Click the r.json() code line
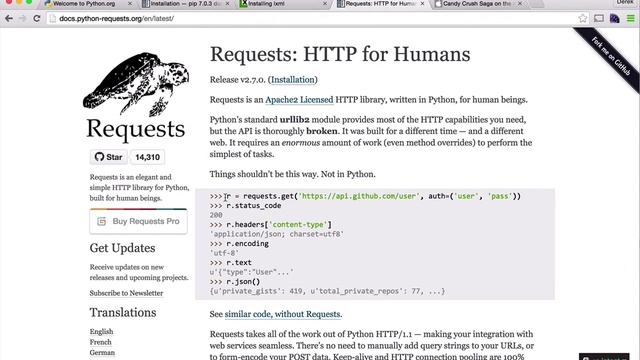Image resolution: width=640 pixels, height=360 pixels. coord(235,282)
